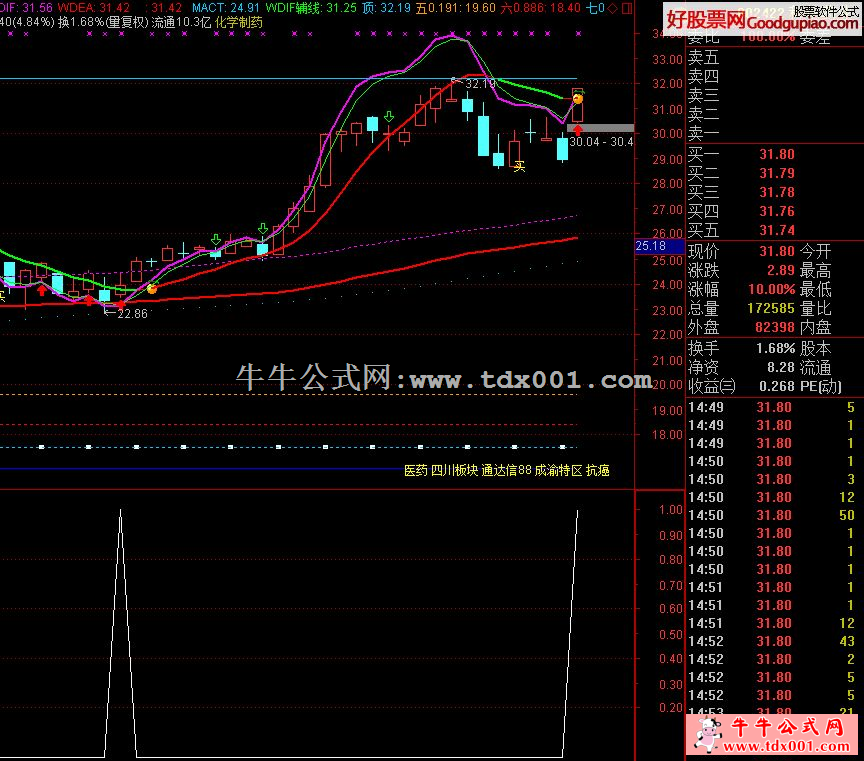Screen dimensions: 864x761
Task: Select the 14:50 tick with volume 50
Action: 771,515
